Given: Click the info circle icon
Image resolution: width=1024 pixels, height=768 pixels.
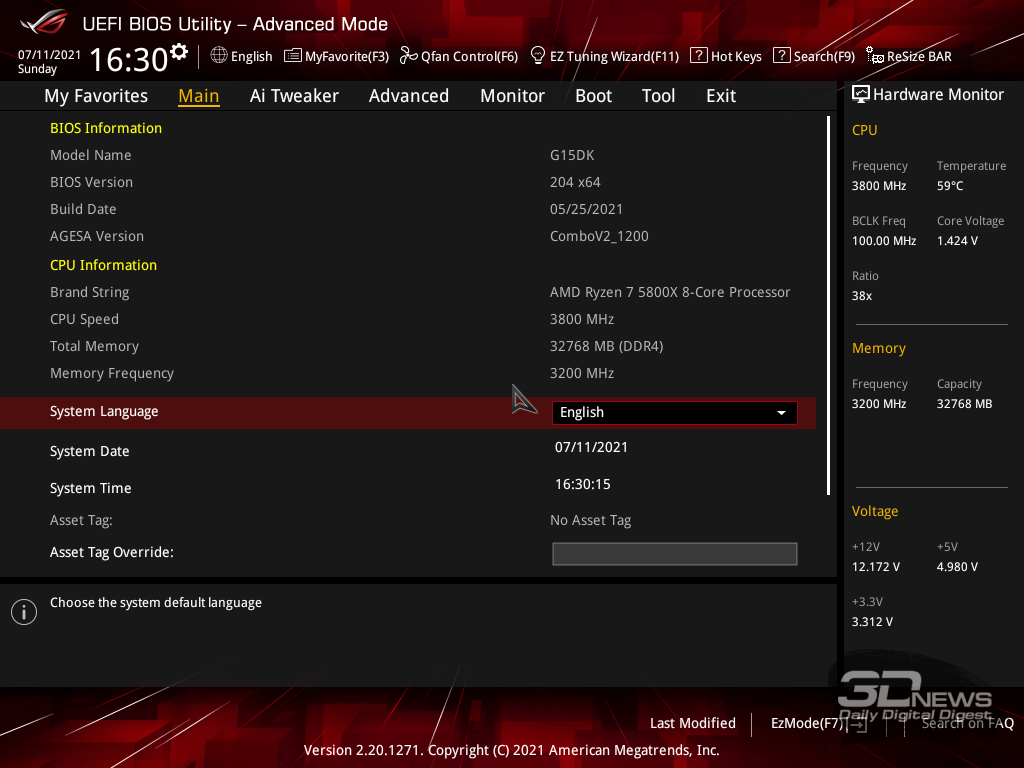Looking at the screenshot, I should pos(24,612).
